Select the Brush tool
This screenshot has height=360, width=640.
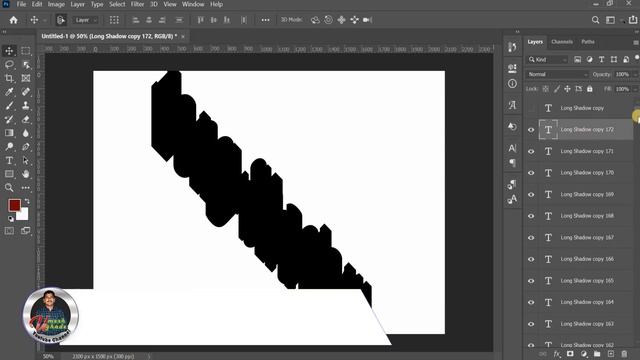click(9, 106)
